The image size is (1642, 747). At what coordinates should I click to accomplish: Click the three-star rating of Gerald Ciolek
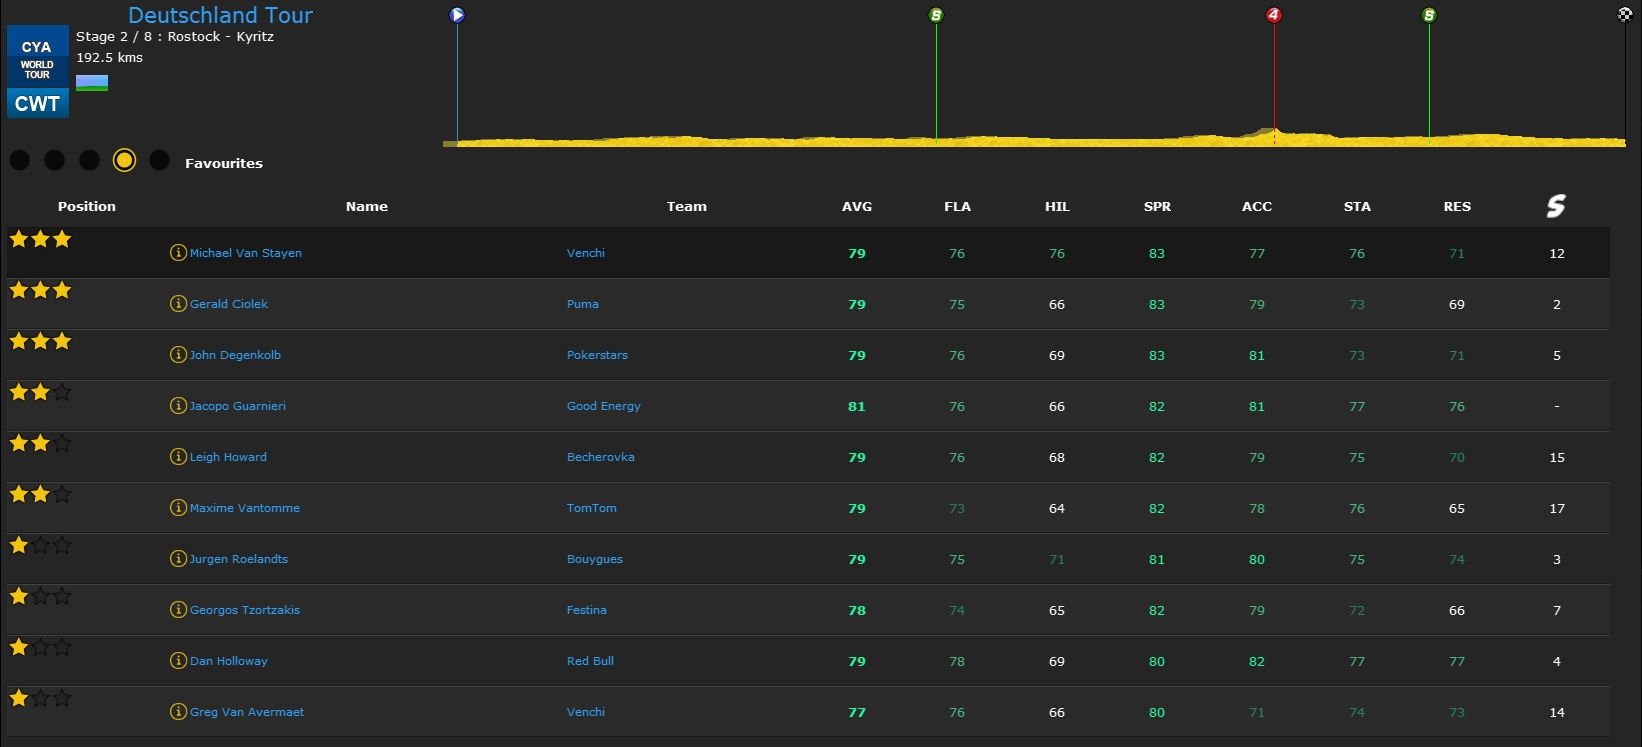[40, 290]
